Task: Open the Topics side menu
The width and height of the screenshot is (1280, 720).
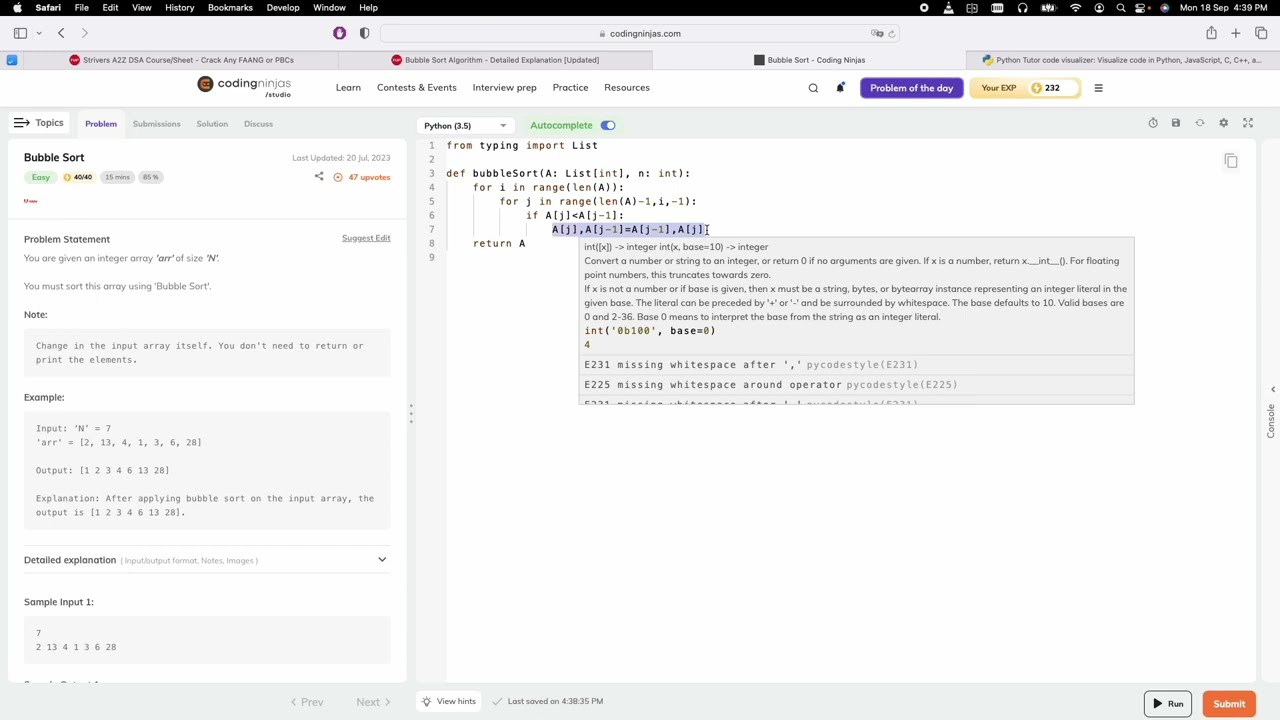Action: 38,123
